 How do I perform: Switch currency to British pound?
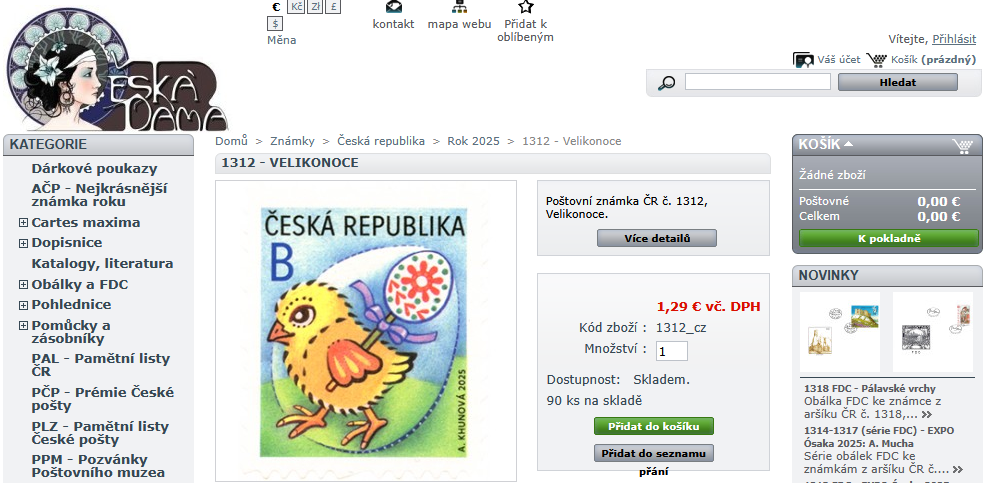pos(333,7)
